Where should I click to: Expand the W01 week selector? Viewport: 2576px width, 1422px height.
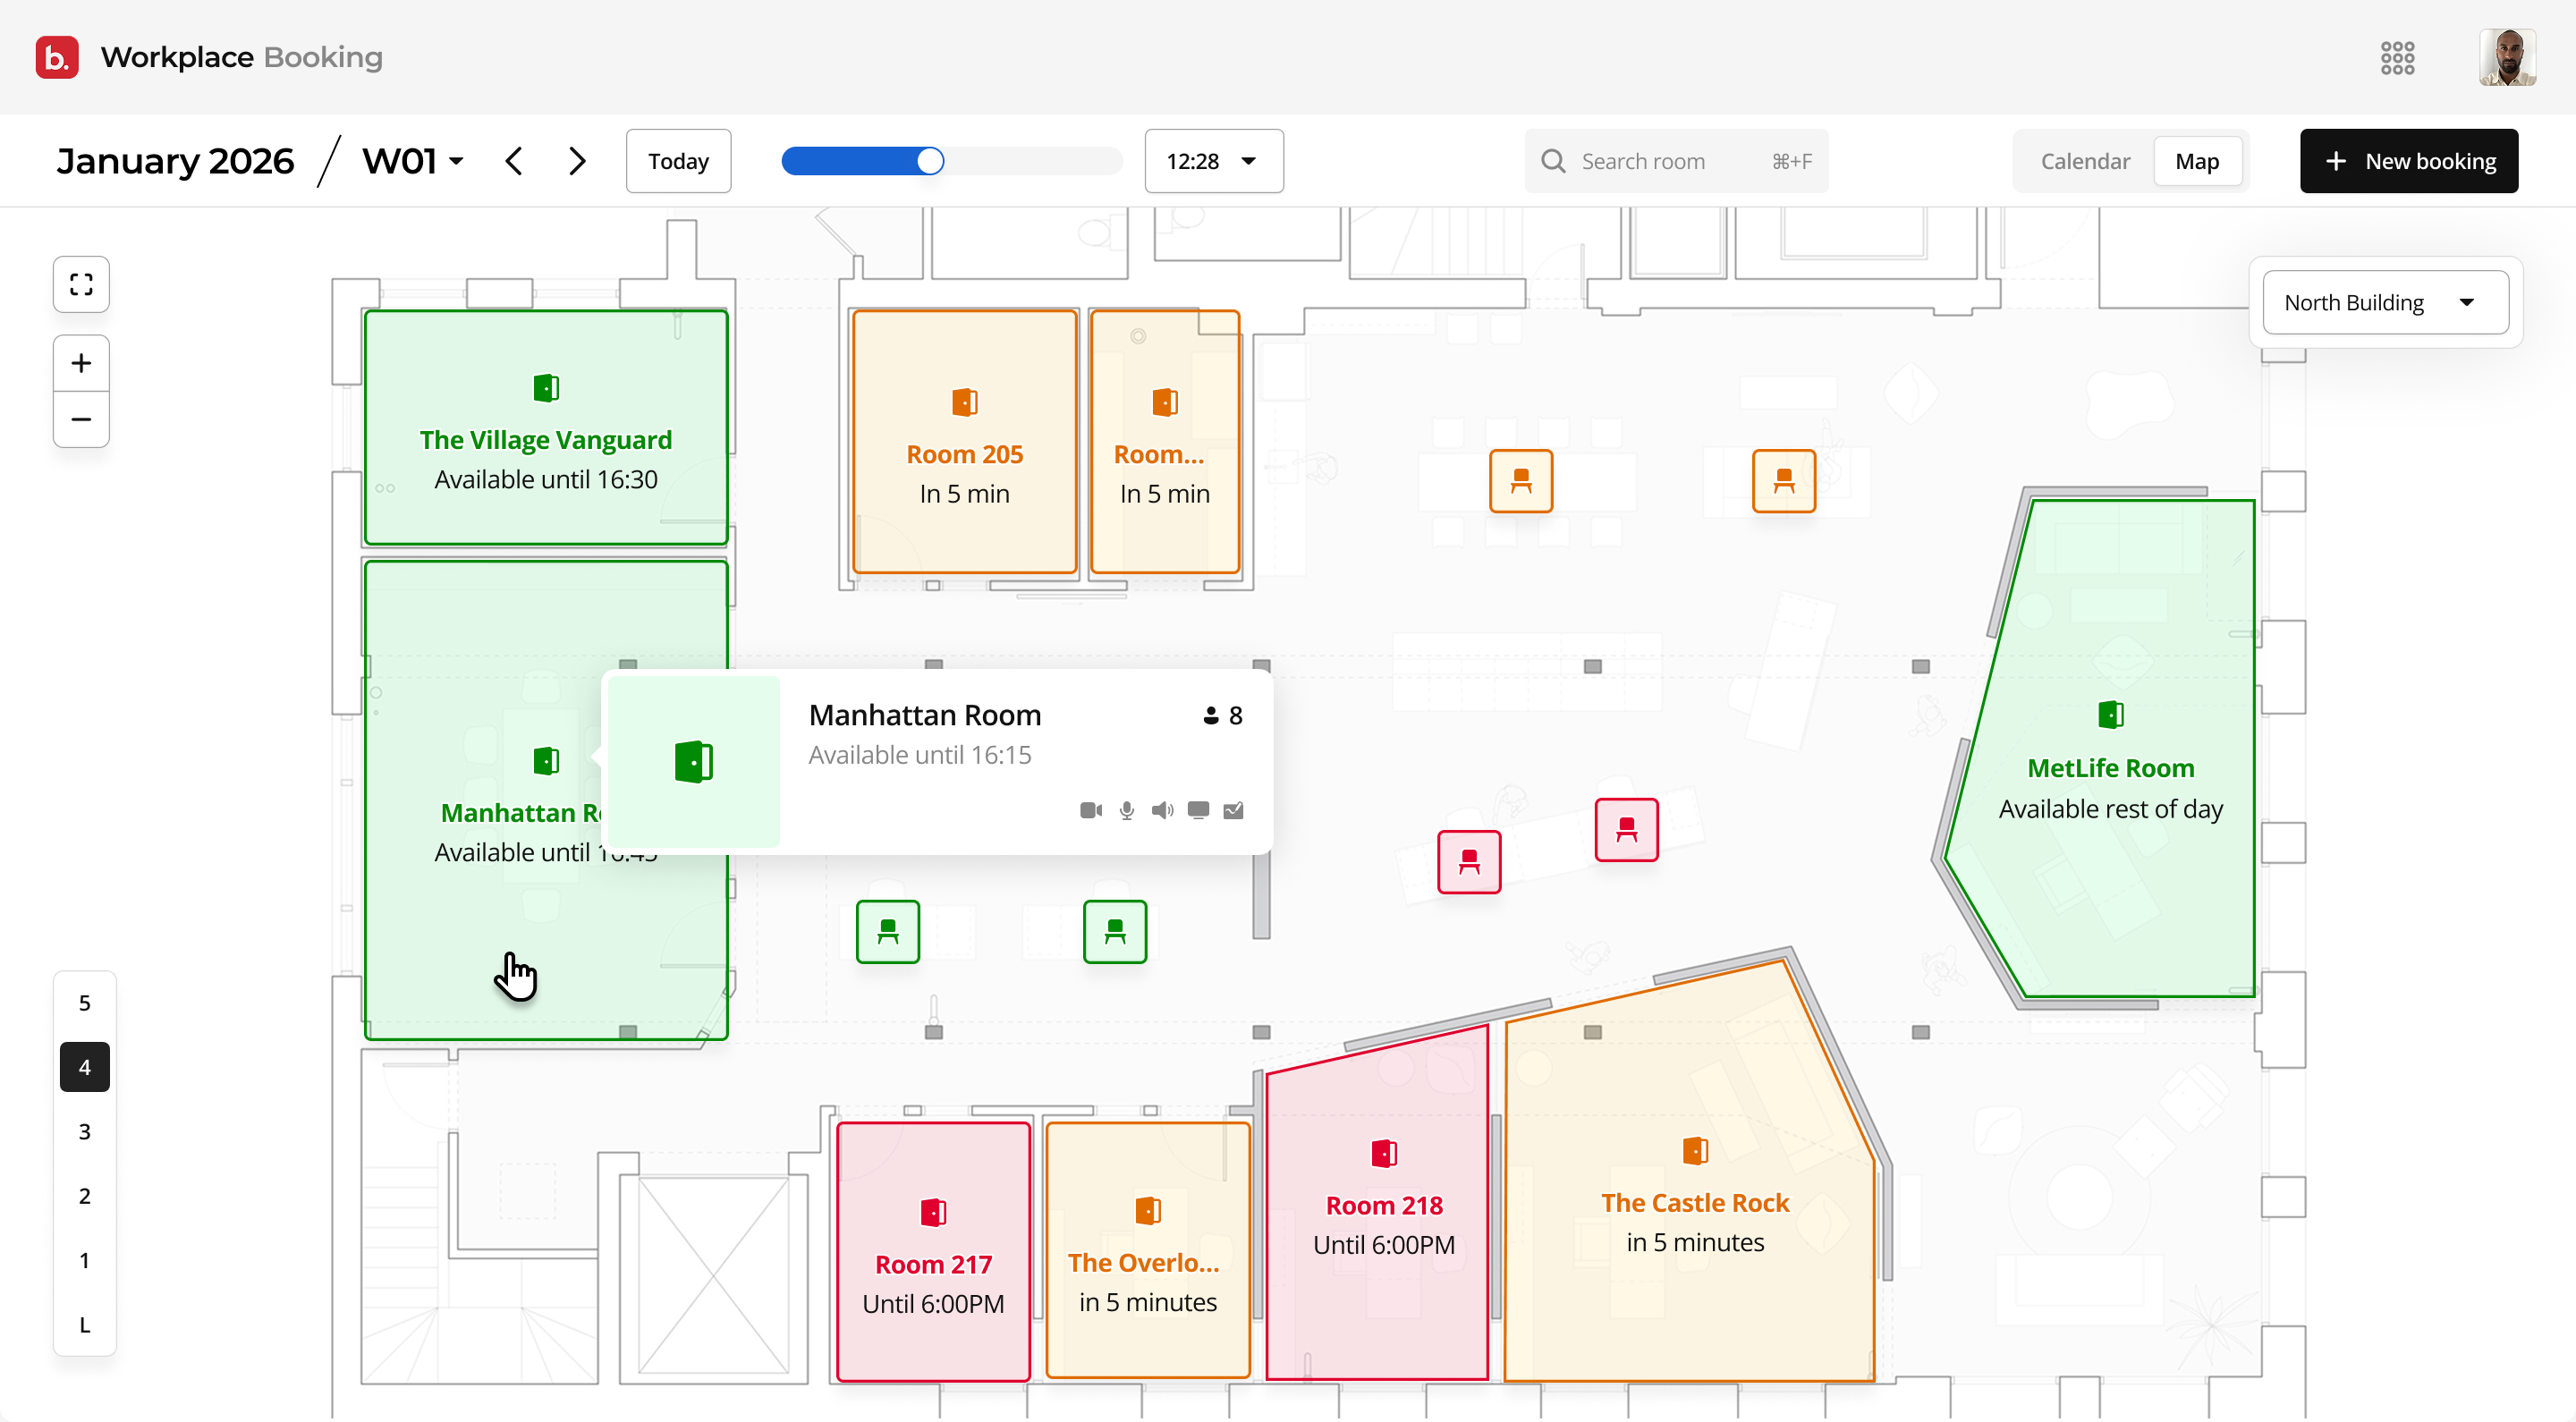point(413,161)
